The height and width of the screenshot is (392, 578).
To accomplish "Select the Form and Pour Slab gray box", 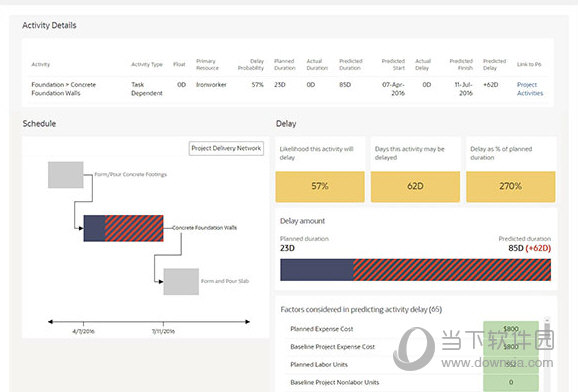I will pos(181,281).
